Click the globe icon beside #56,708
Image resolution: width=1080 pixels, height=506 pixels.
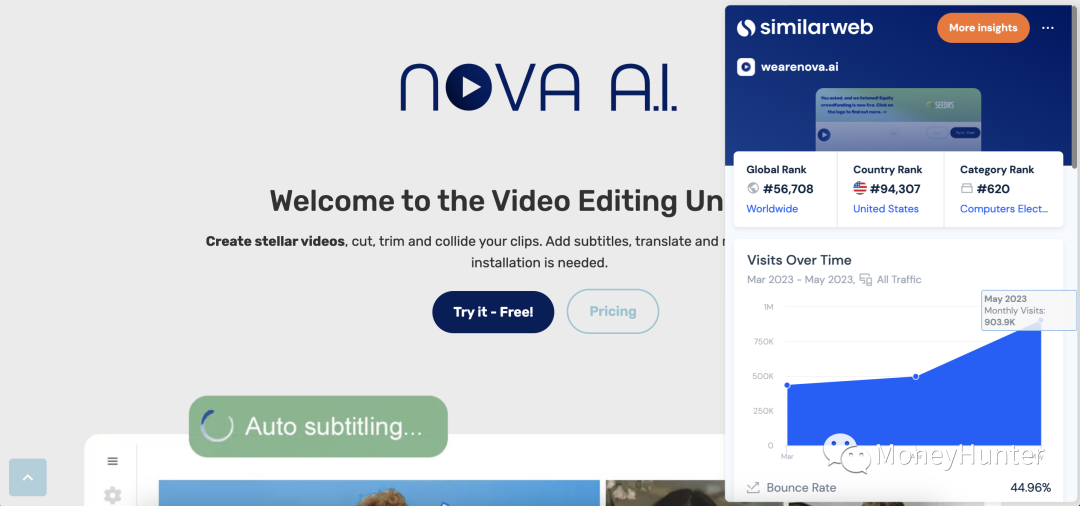coord(753,189)
